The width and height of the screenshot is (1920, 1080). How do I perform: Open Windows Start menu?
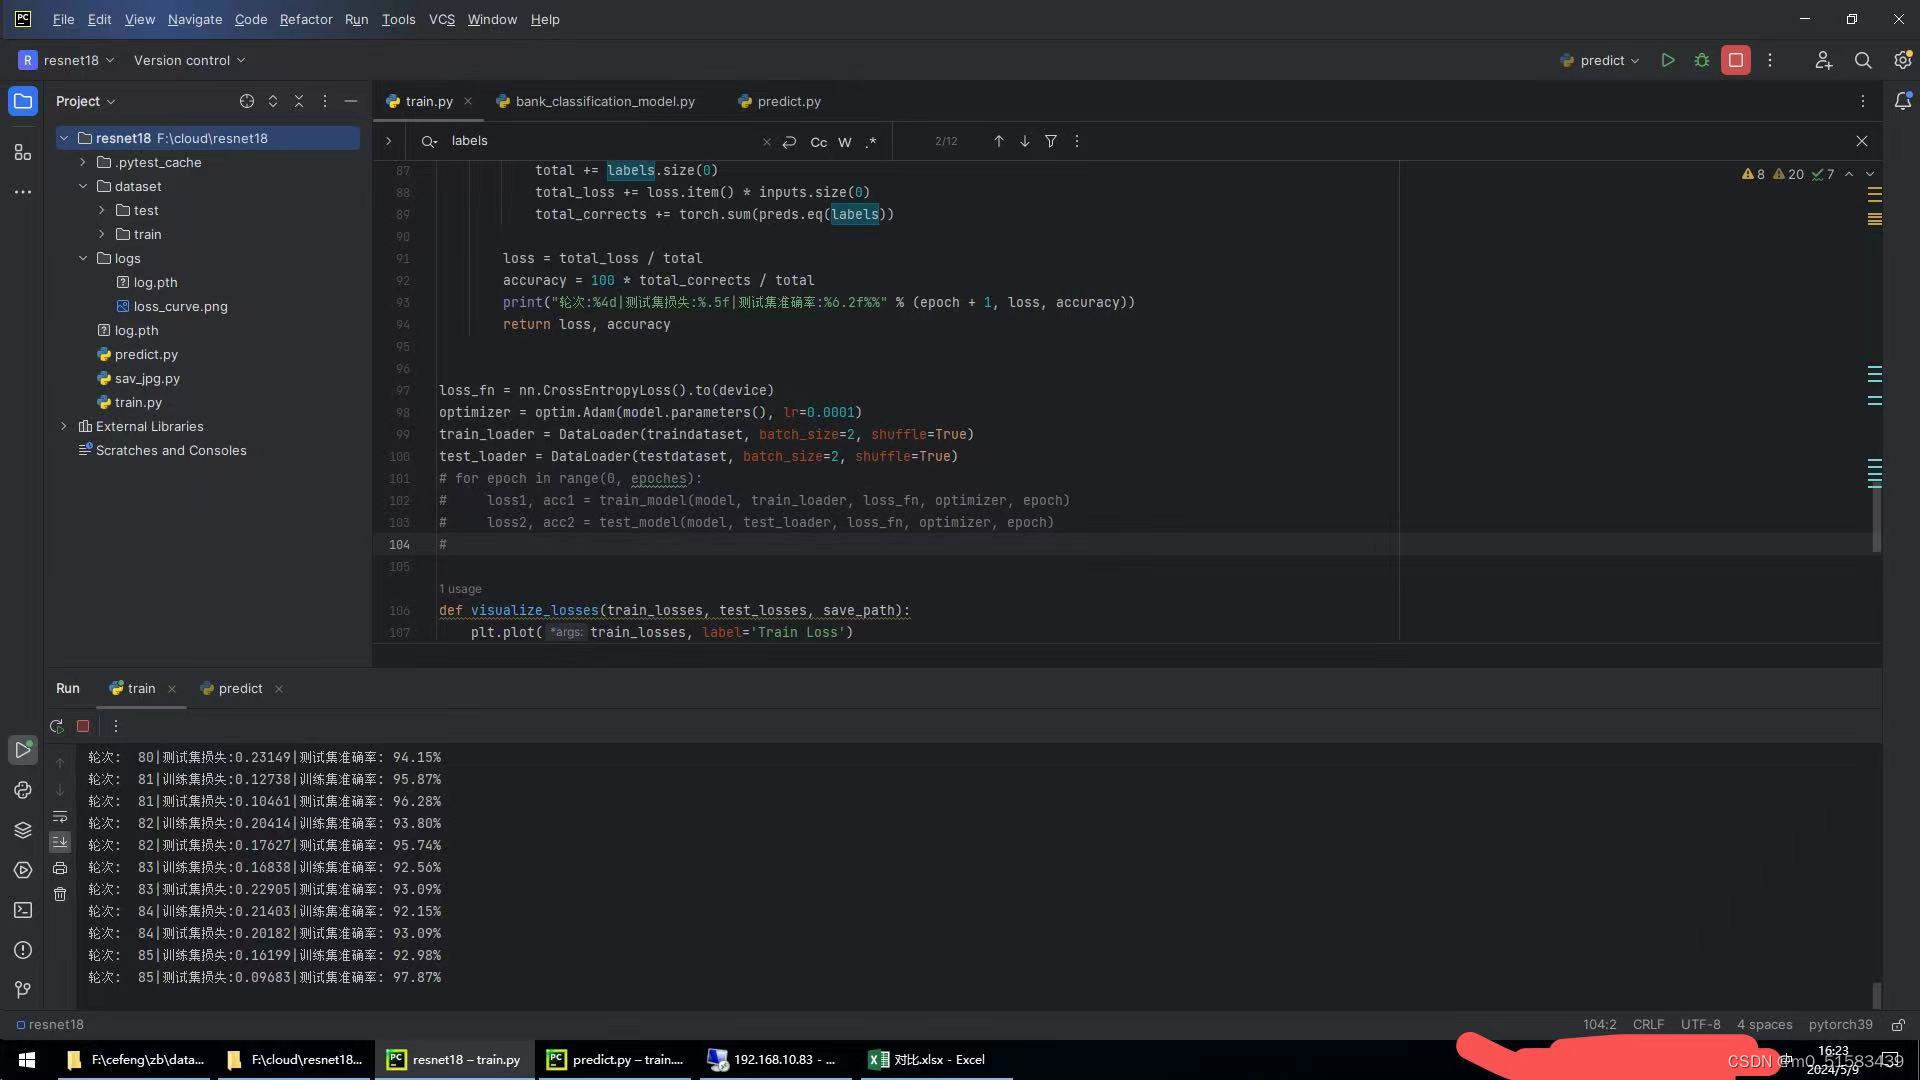tap(27, 1060)
